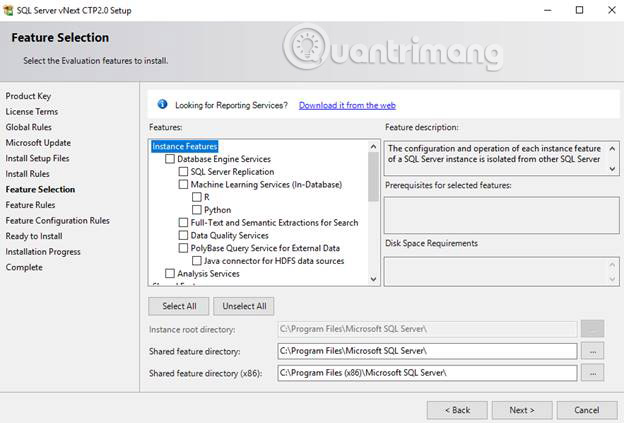Check PolyBase Query Service for External Data
This screenshot has height=423, width=624.
point(183,248)
